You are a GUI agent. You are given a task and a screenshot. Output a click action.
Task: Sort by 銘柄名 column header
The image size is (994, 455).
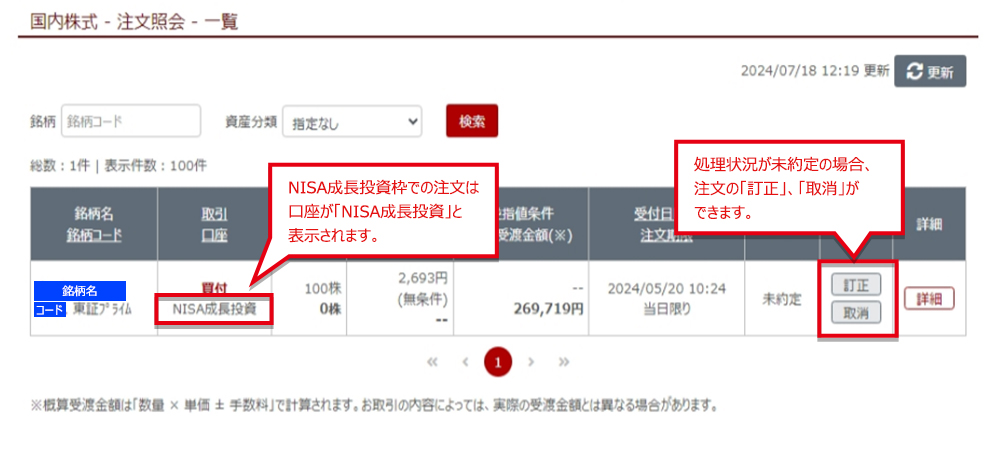click(x=93, y=214)
